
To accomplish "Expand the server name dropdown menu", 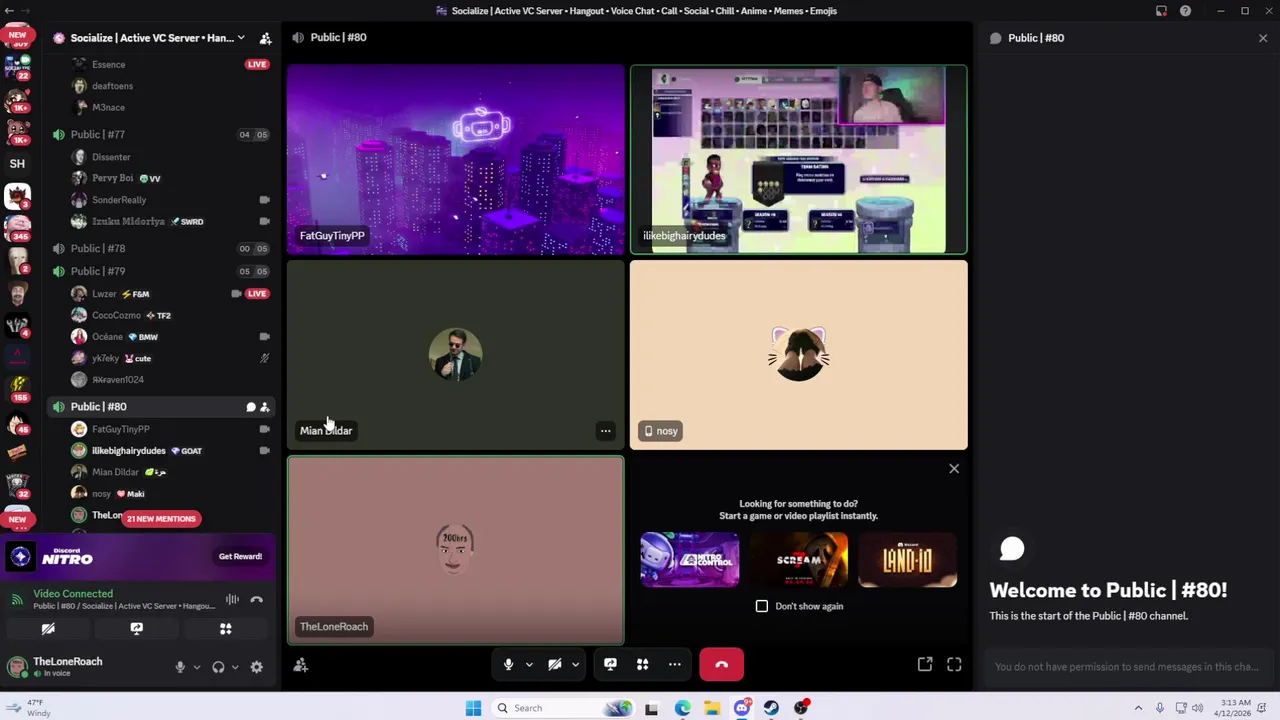I will (x=241, y=38).
